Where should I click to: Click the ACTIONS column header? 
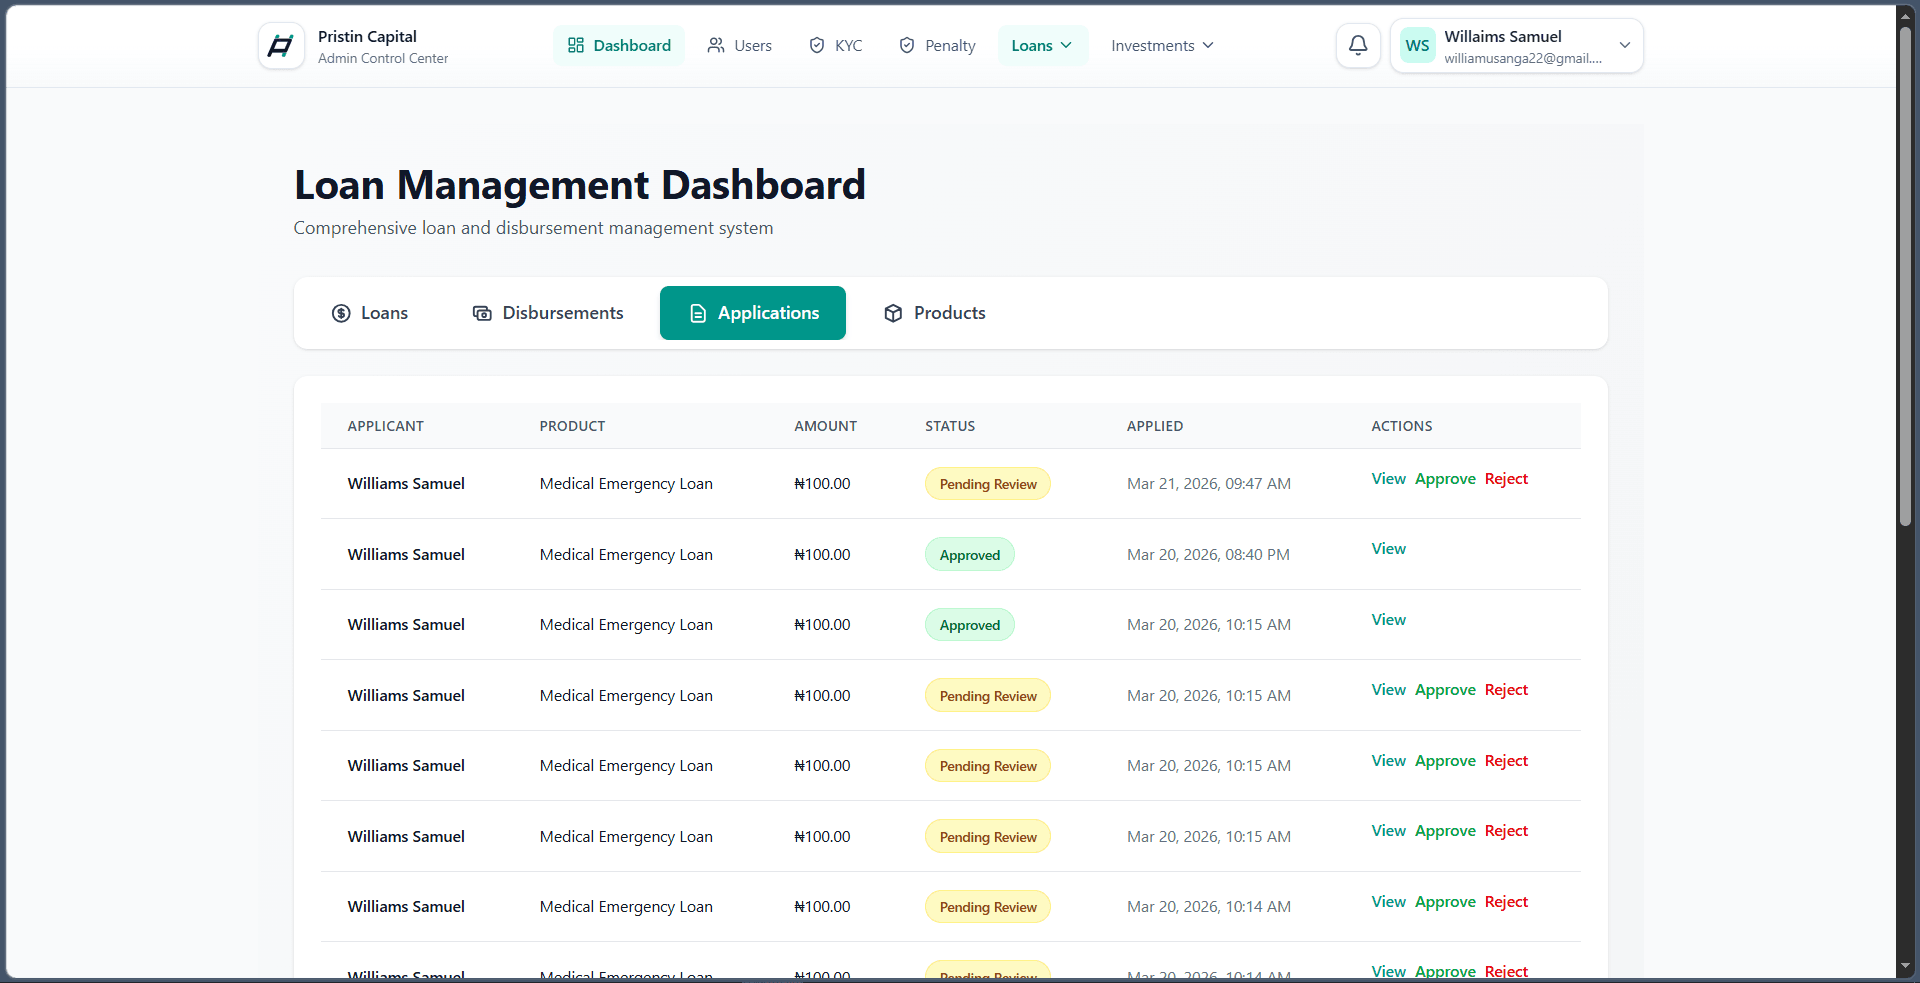click(x=1401, y=426)
